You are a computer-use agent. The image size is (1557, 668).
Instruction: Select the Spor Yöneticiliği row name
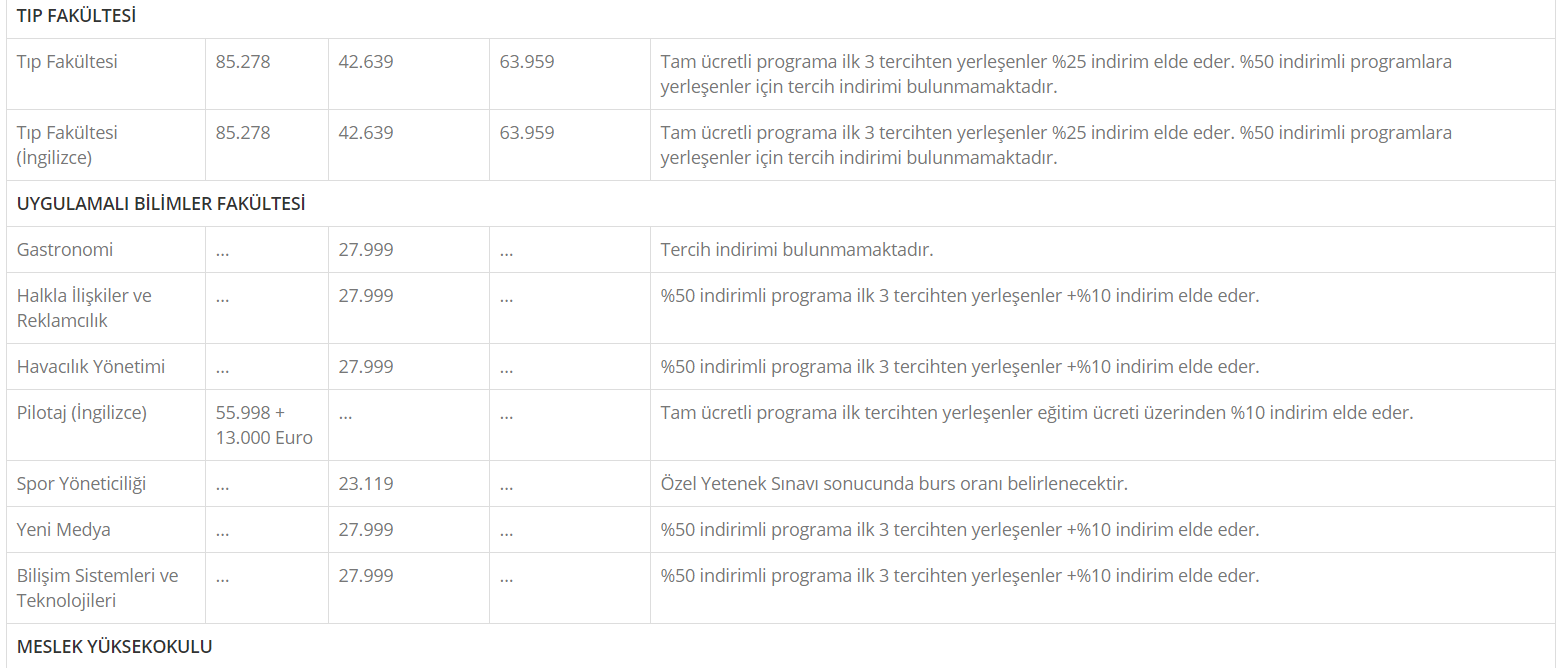pos(81,484)
